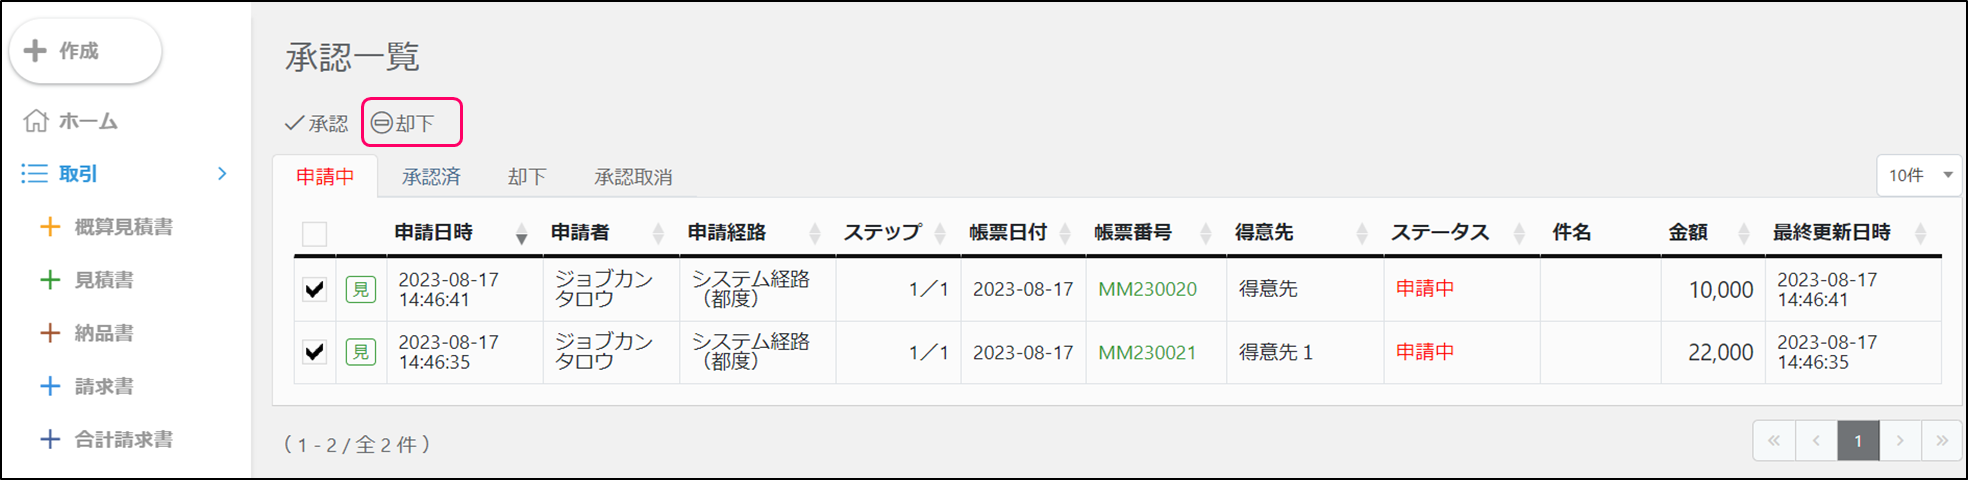Image resolution: width=1968 pixels, height=480 pixels.
Task: Select page 1 in pagination
Action: pyautogui.click(x=1858, y=441)
